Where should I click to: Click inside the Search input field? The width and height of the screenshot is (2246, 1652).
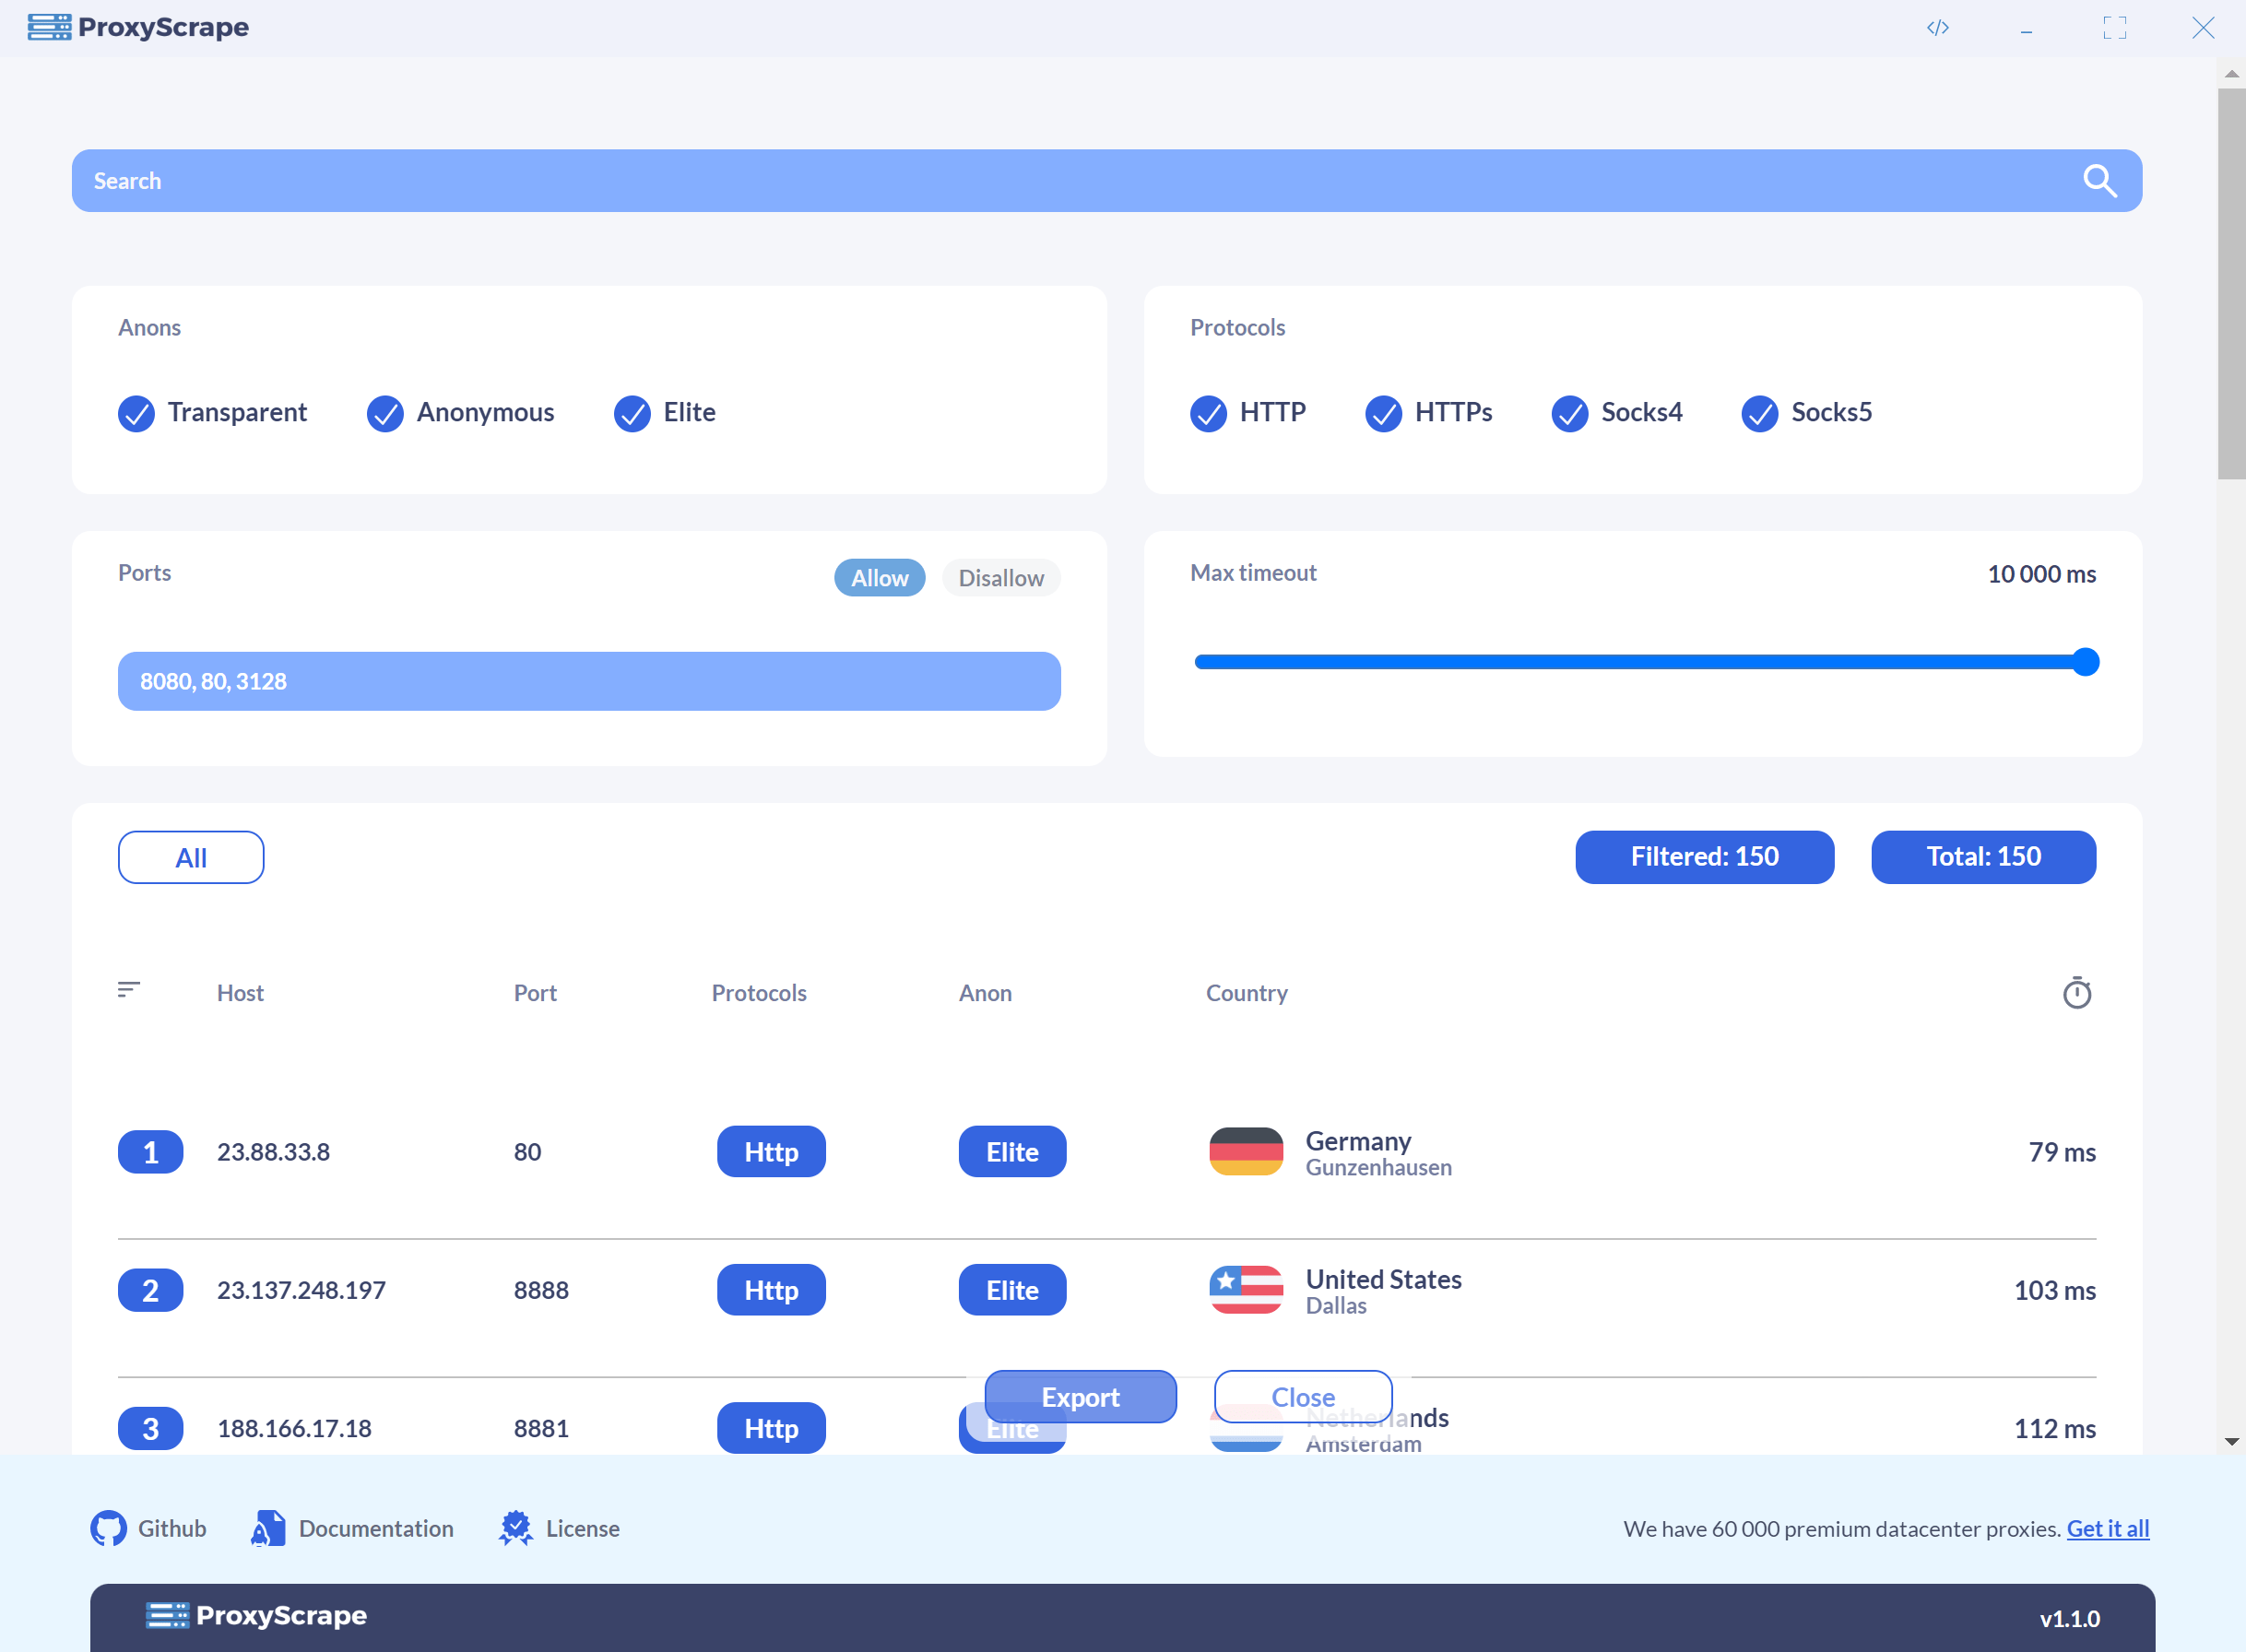coord(600,181)
